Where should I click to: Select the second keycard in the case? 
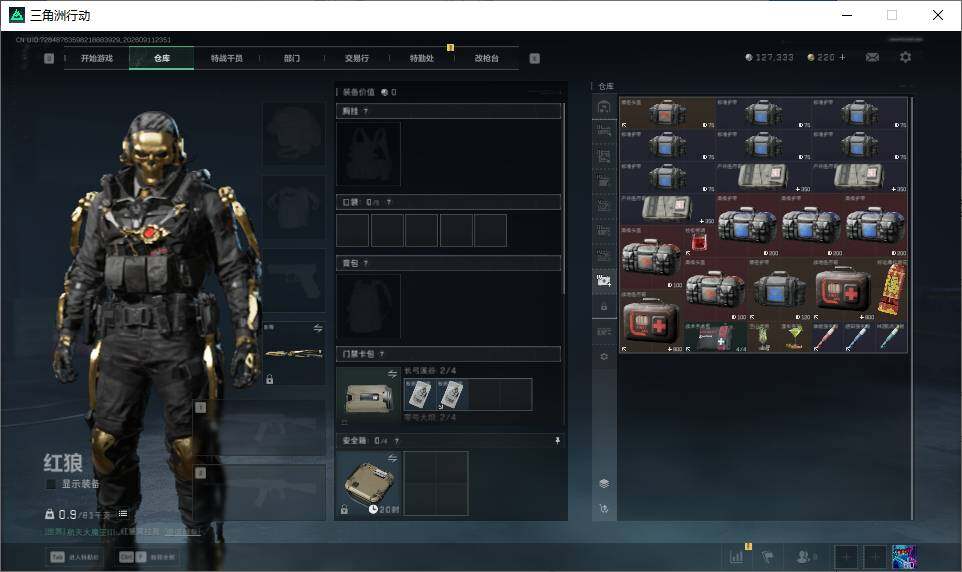click(452, 395)
